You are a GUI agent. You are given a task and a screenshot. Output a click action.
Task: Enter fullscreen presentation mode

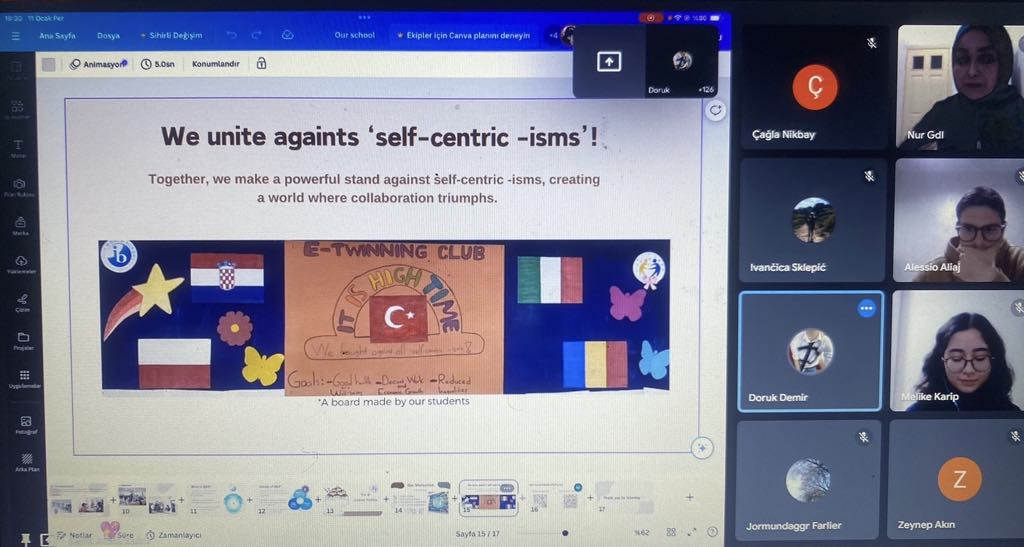692,533
